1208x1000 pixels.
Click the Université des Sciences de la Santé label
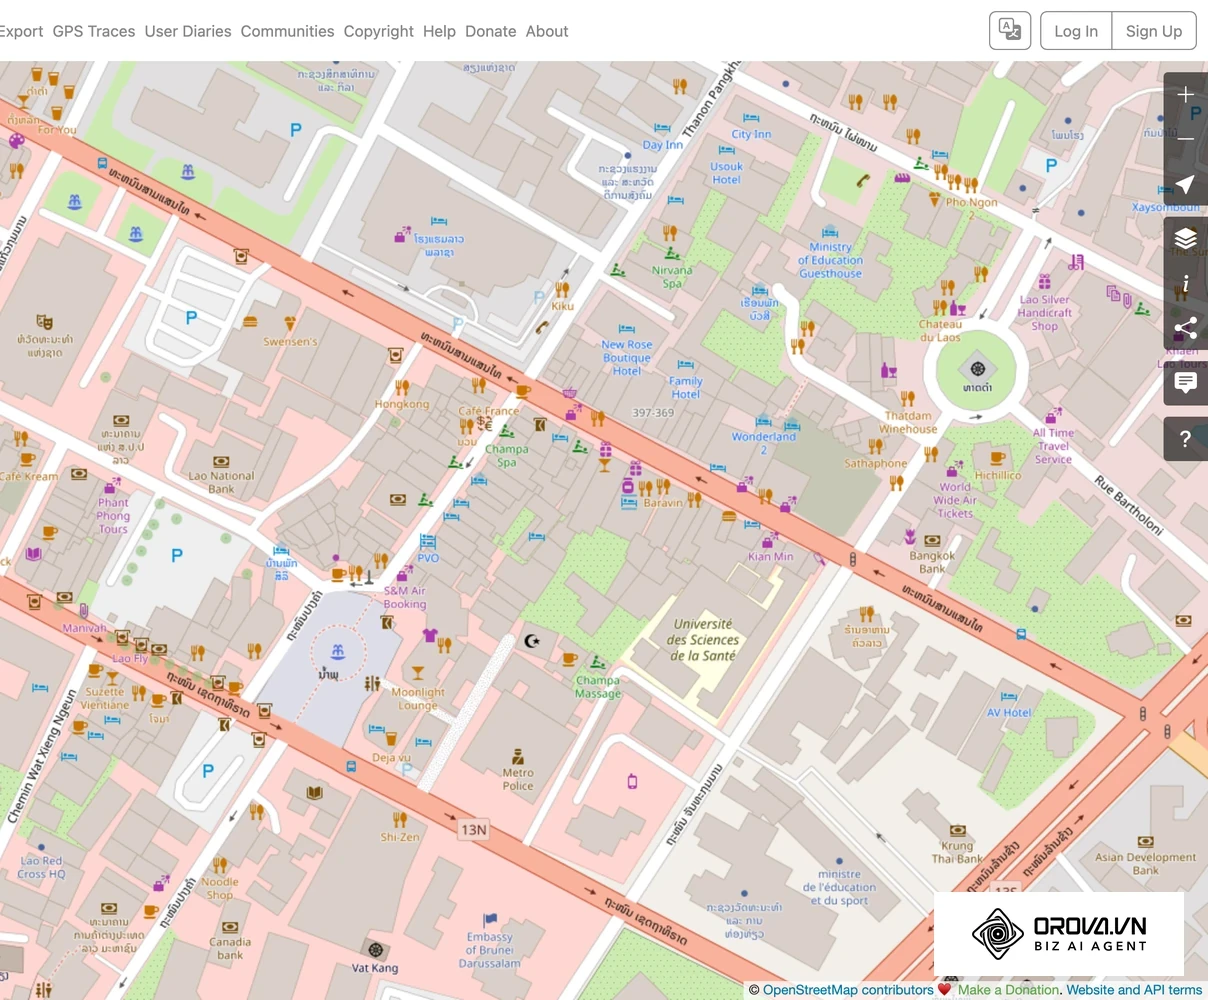coord(704,640)
